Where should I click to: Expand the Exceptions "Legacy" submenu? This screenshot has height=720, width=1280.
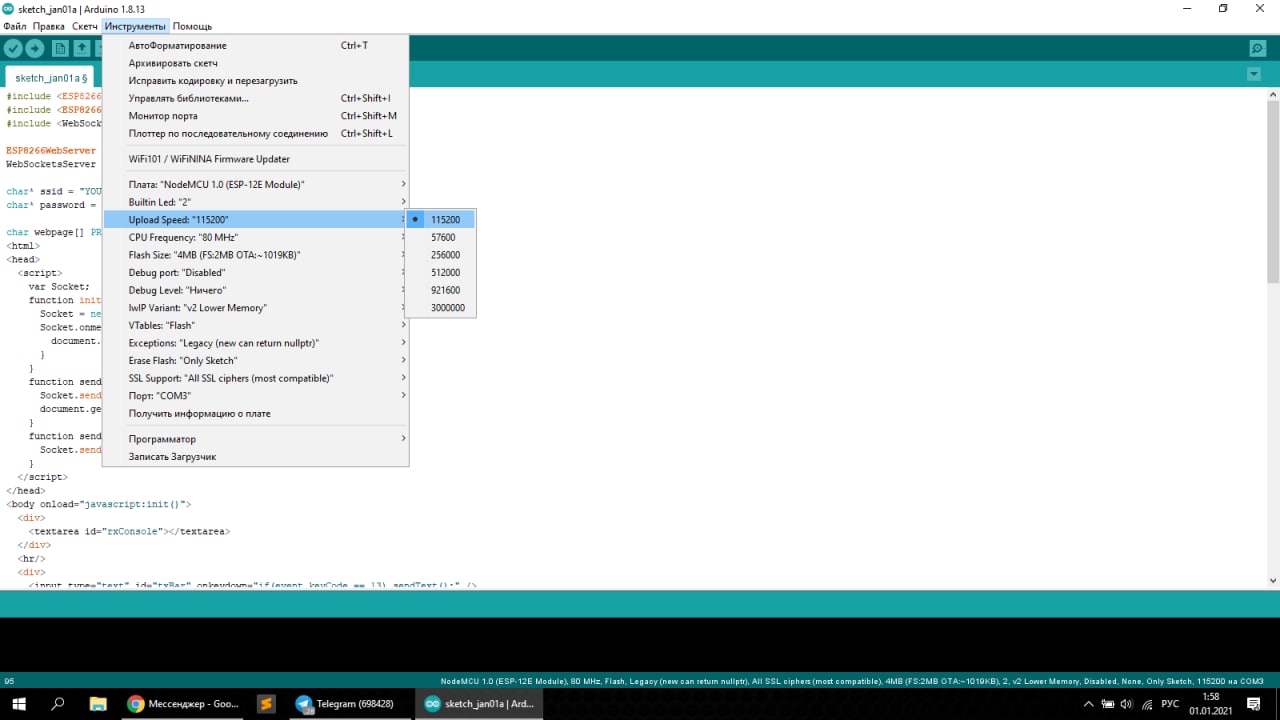coord(256,343)
